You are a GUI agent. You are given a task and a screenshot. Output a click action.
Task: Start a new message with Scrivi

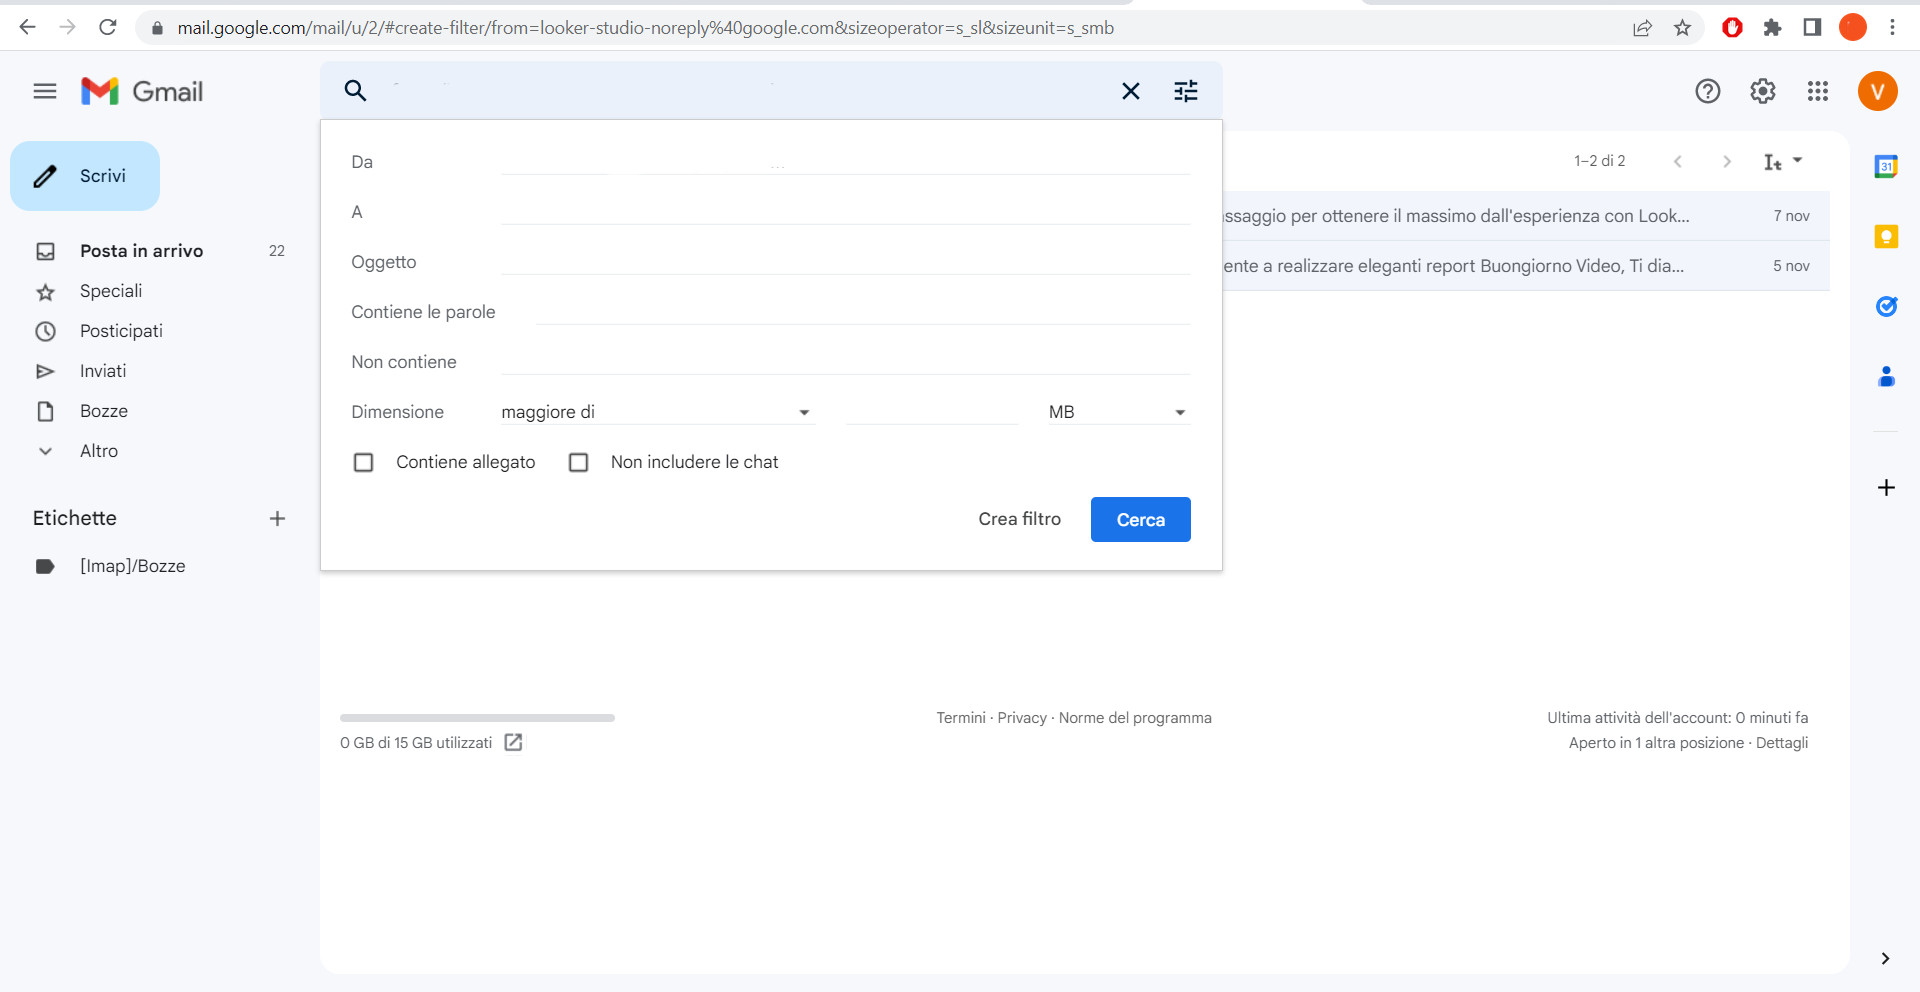coord(85,176)
